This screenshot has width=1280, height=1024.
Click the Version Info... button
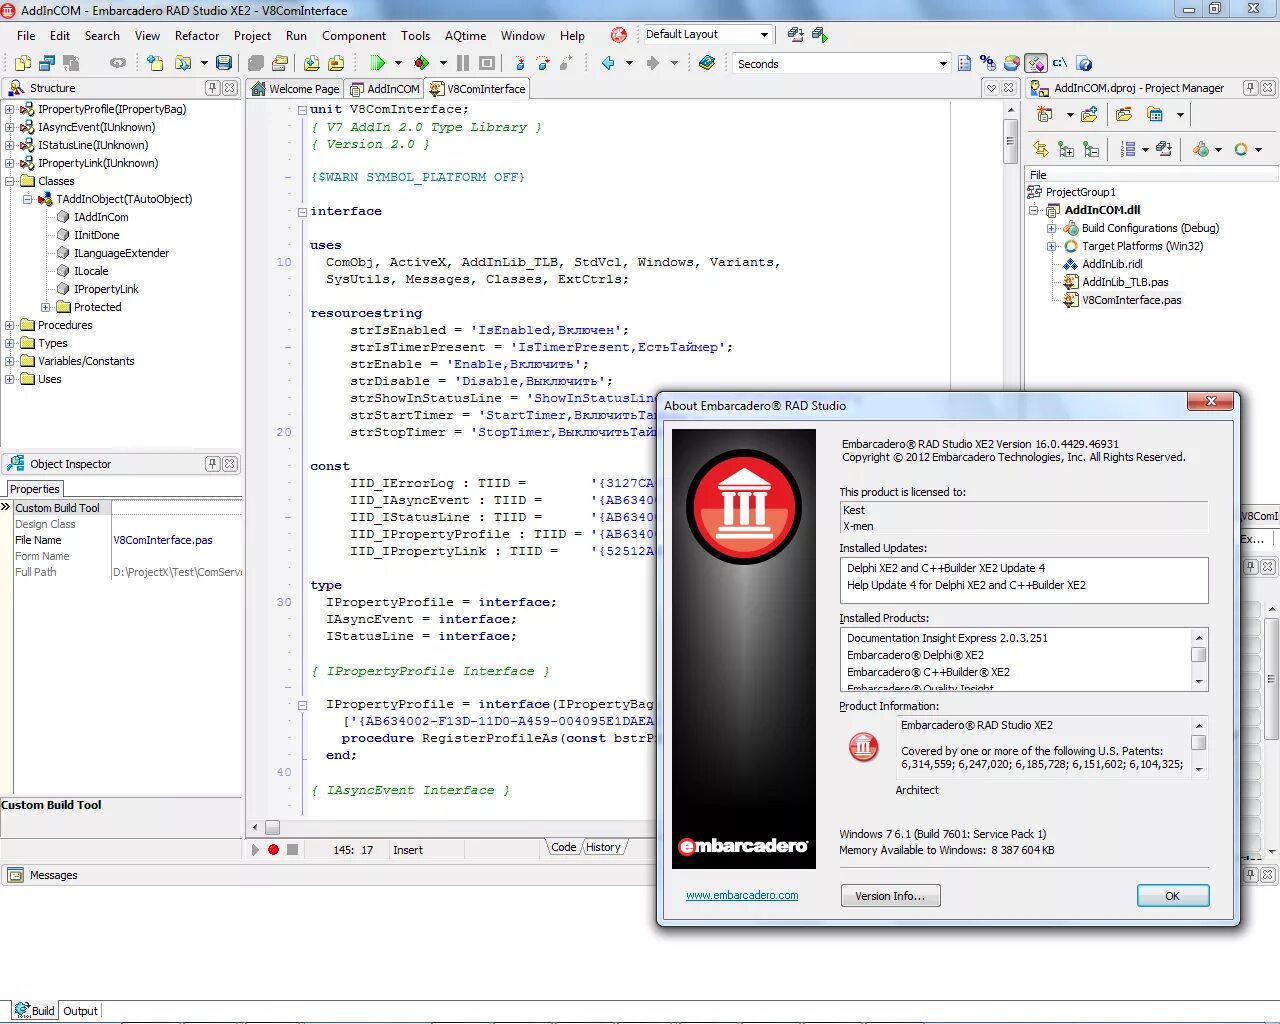pyautogui.click(x=890, y=896)
